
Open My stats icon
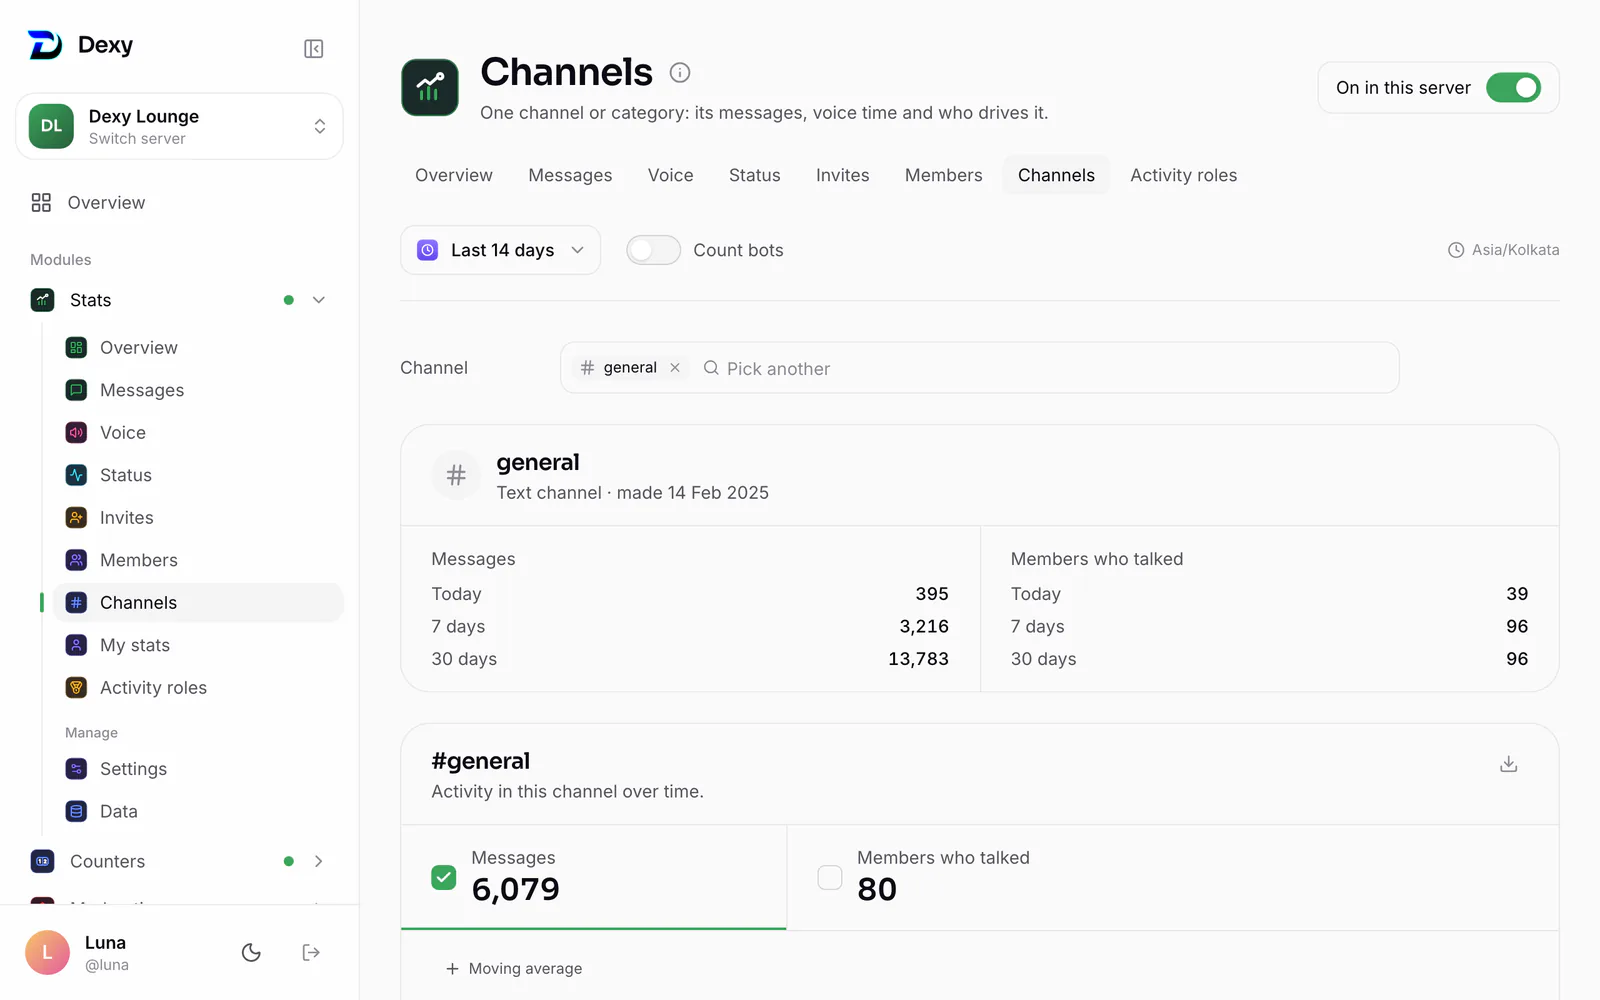[x=76, y=645]
